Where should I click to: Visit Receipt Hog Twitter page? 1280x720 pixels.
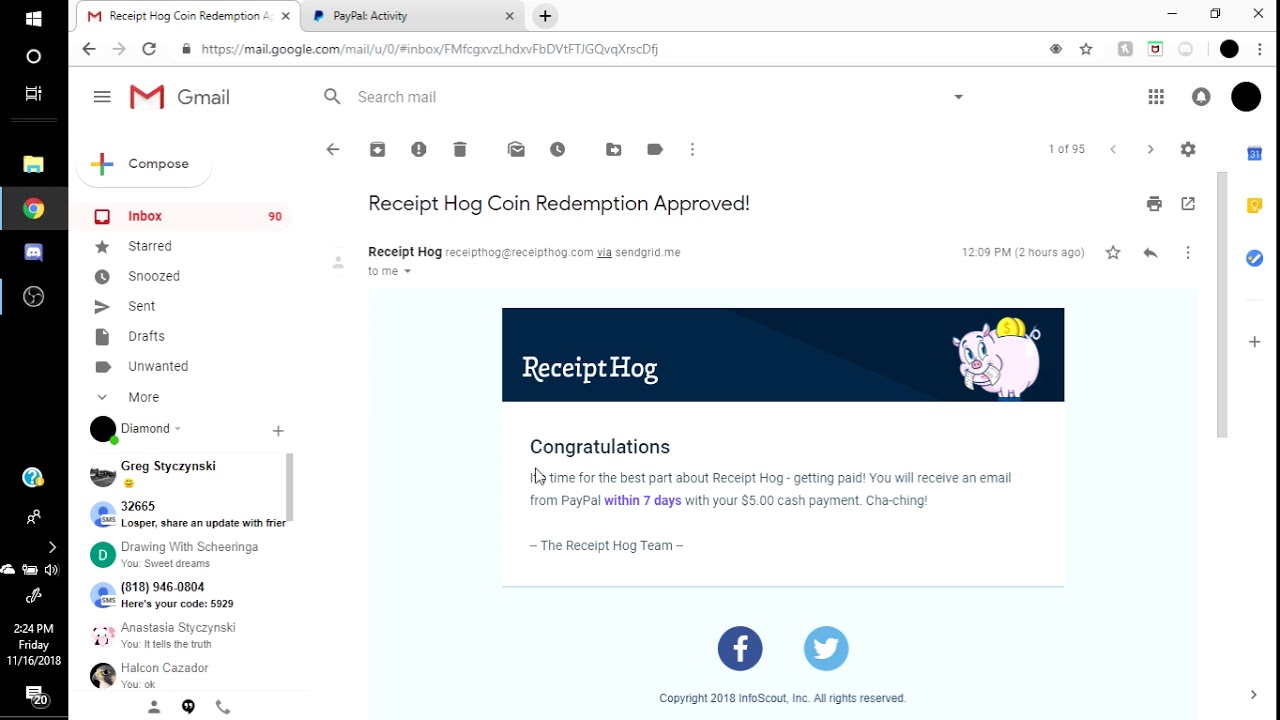click(x=826, y=649)
